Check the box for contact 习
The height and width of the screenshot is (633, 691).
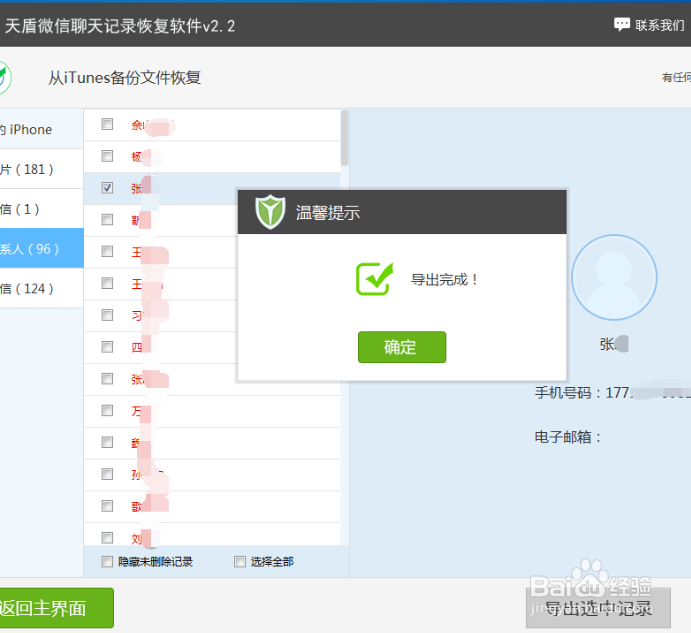point(107,315)
